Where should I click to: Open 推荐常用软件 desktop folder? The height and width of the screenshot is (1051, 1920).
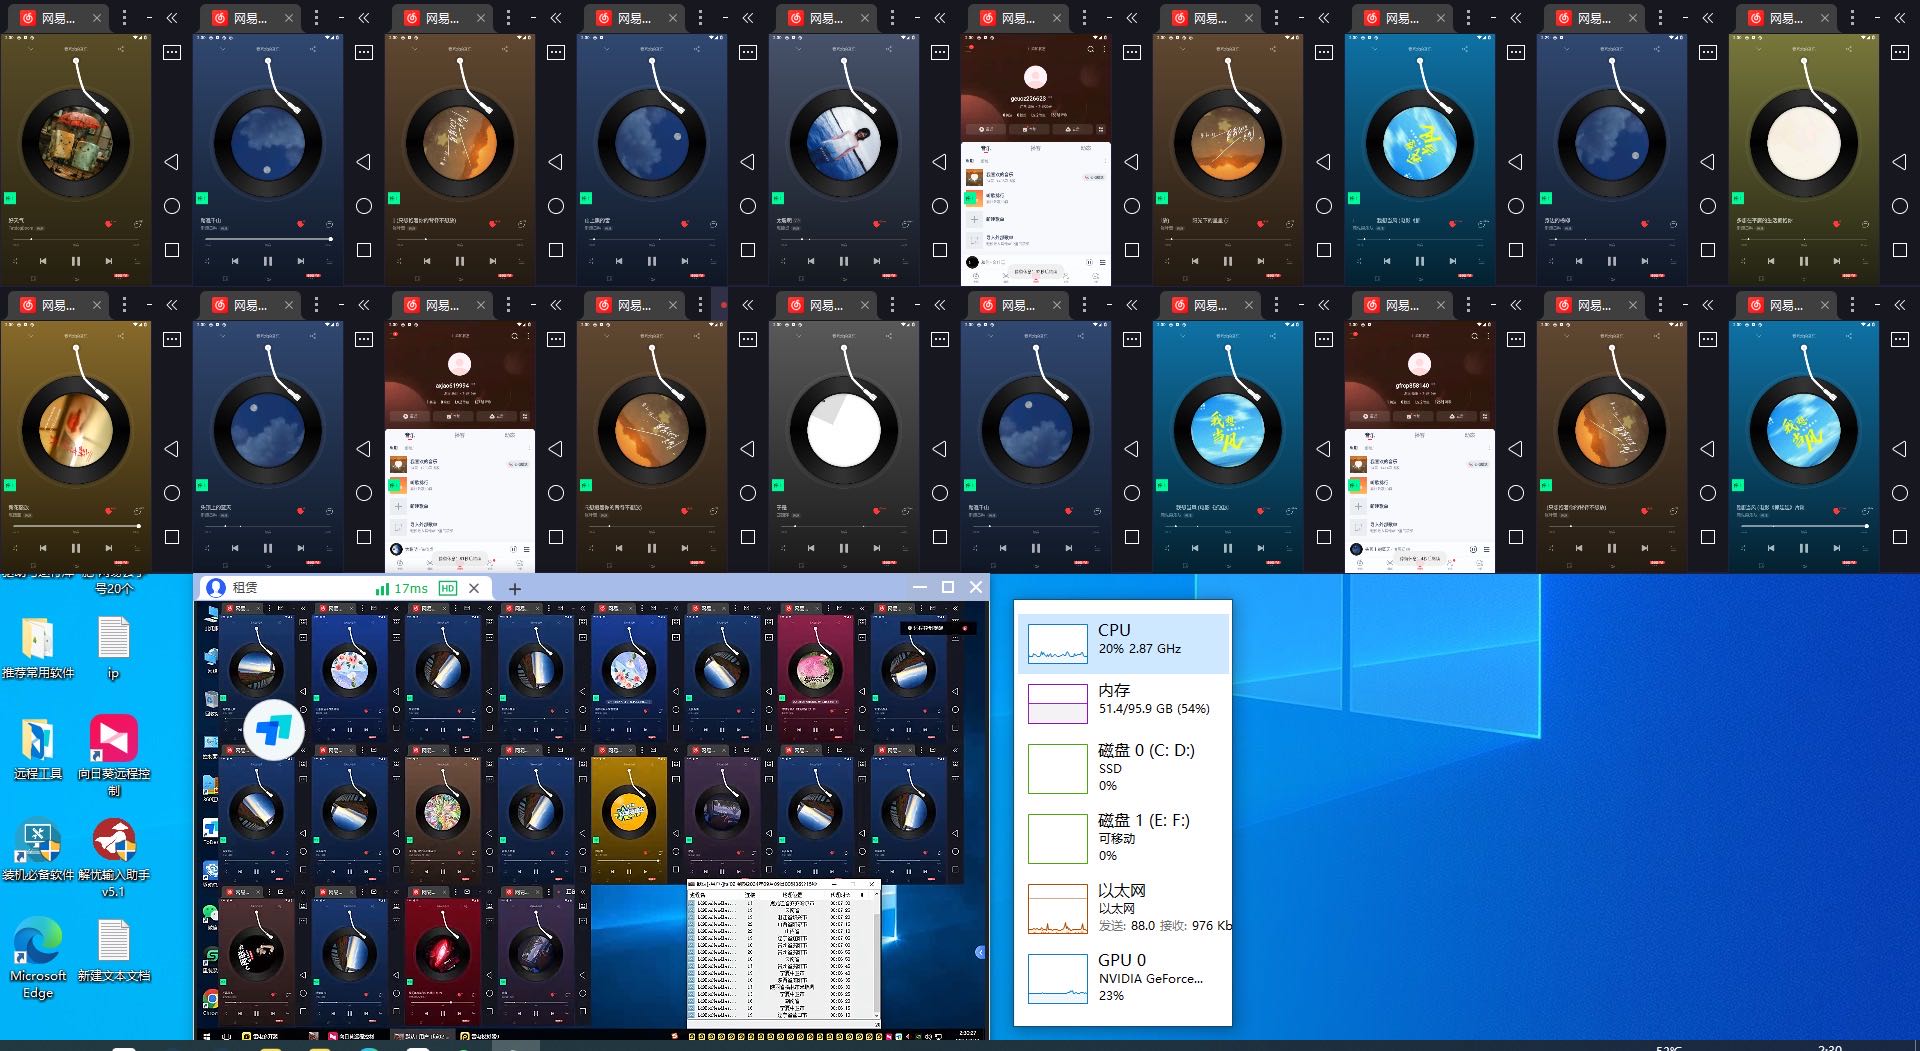pyautogui.click(x=38, y=648)
